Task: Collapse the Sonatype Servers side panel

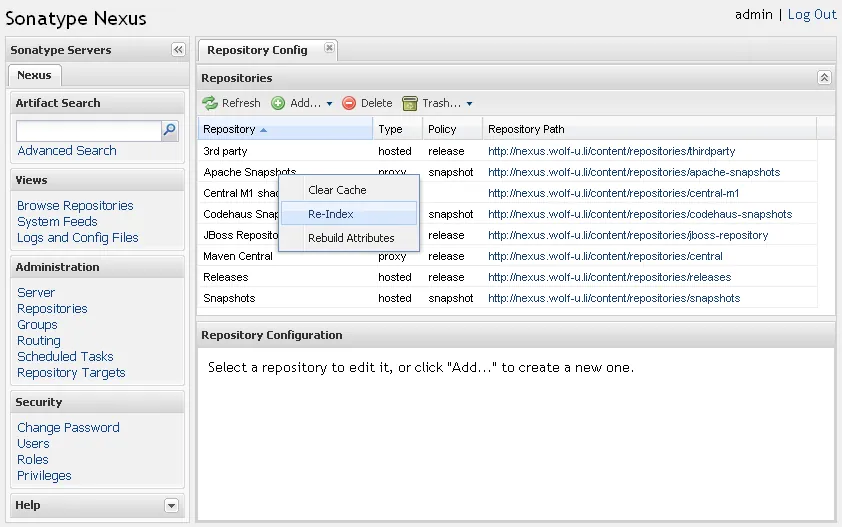Action: point(178,50)
